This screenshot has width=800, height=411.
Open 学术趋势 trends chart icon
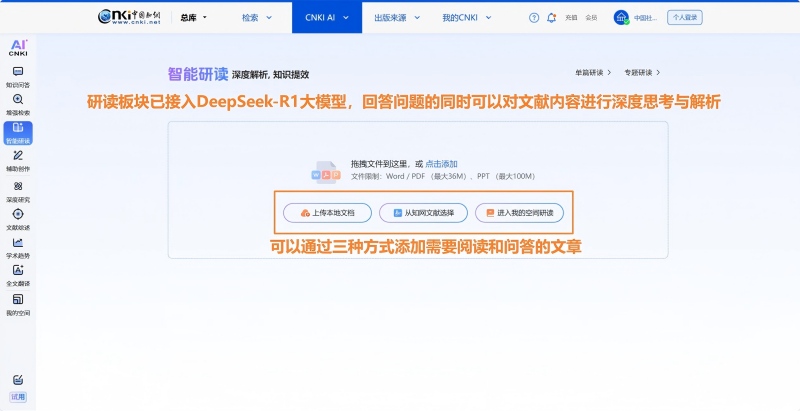[17, 246]
